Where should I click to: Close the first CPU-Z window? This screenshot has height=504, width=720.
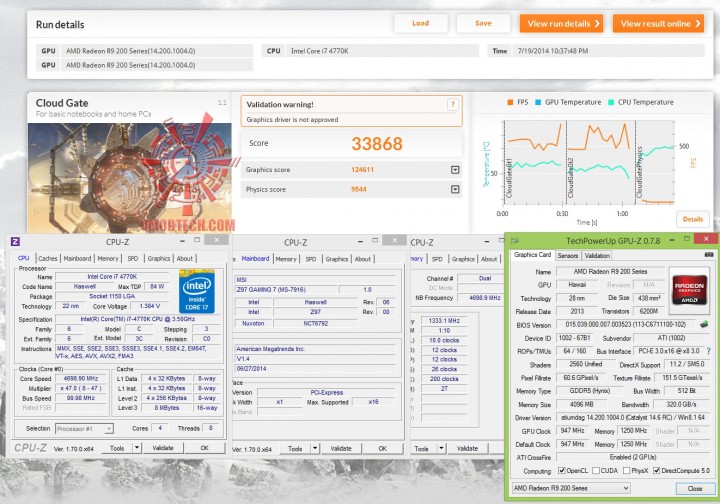(x=216, y=240)
